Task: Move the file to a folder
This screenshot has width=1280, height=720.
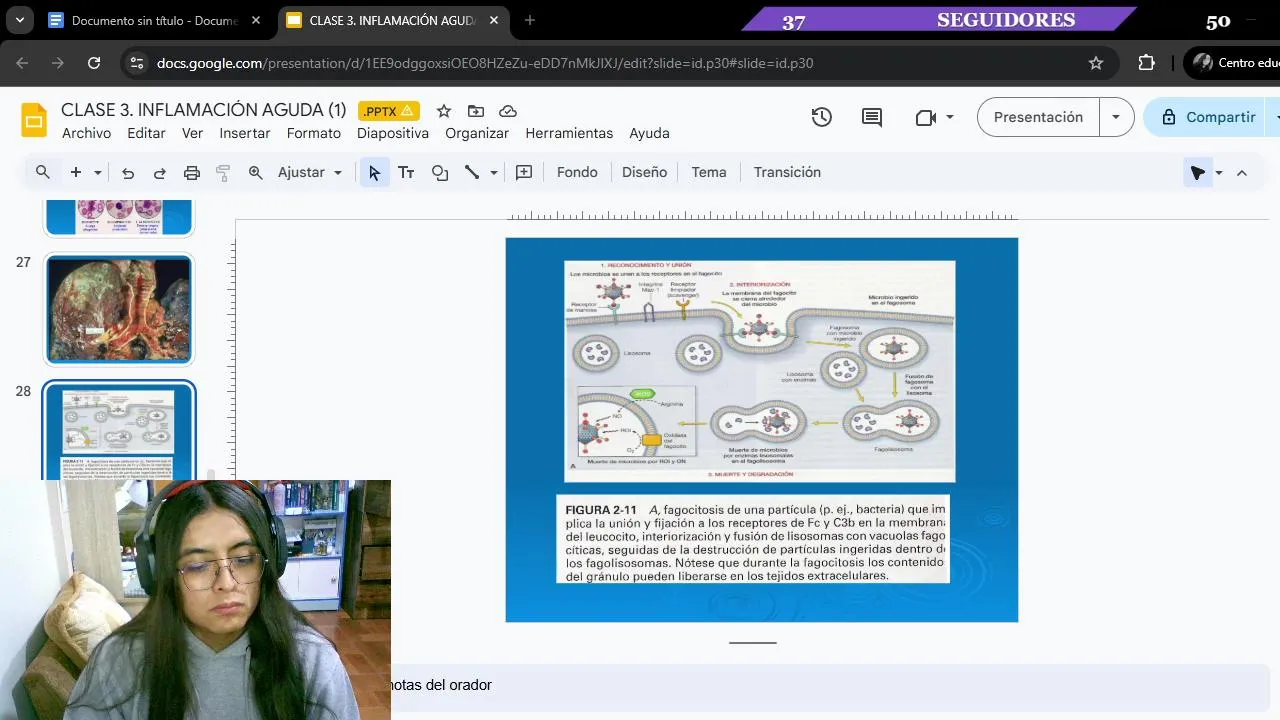Action: coord(476,111)
